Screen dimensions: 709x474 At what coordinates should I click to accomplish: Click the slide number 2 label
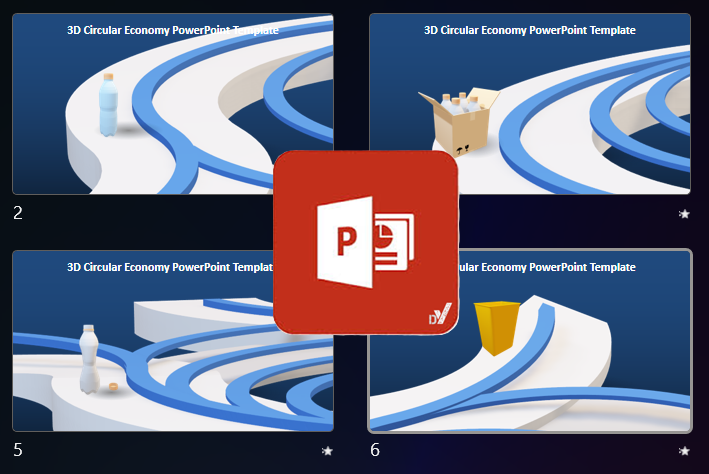tap(18, 213)
